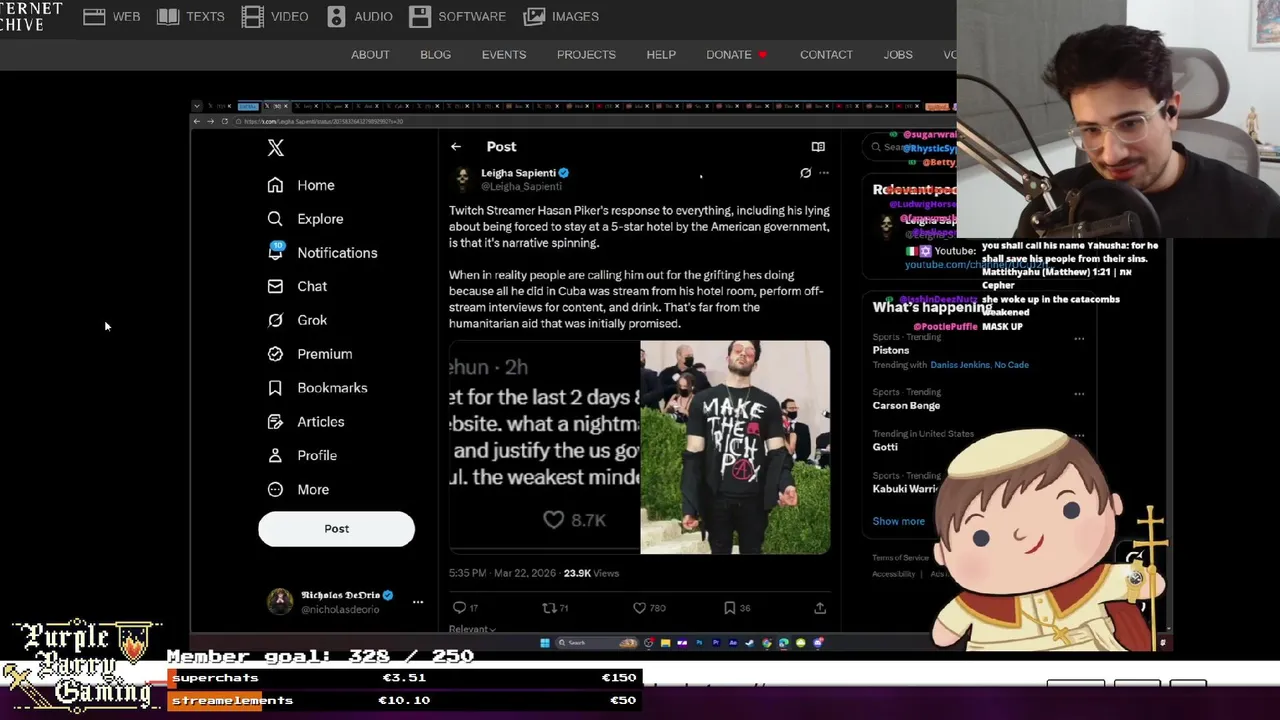Open VIDEO section in Internet Archive bar
The width and height of the screenshot is (1280, 720).
pyautogui.click(x=275, y=16)
